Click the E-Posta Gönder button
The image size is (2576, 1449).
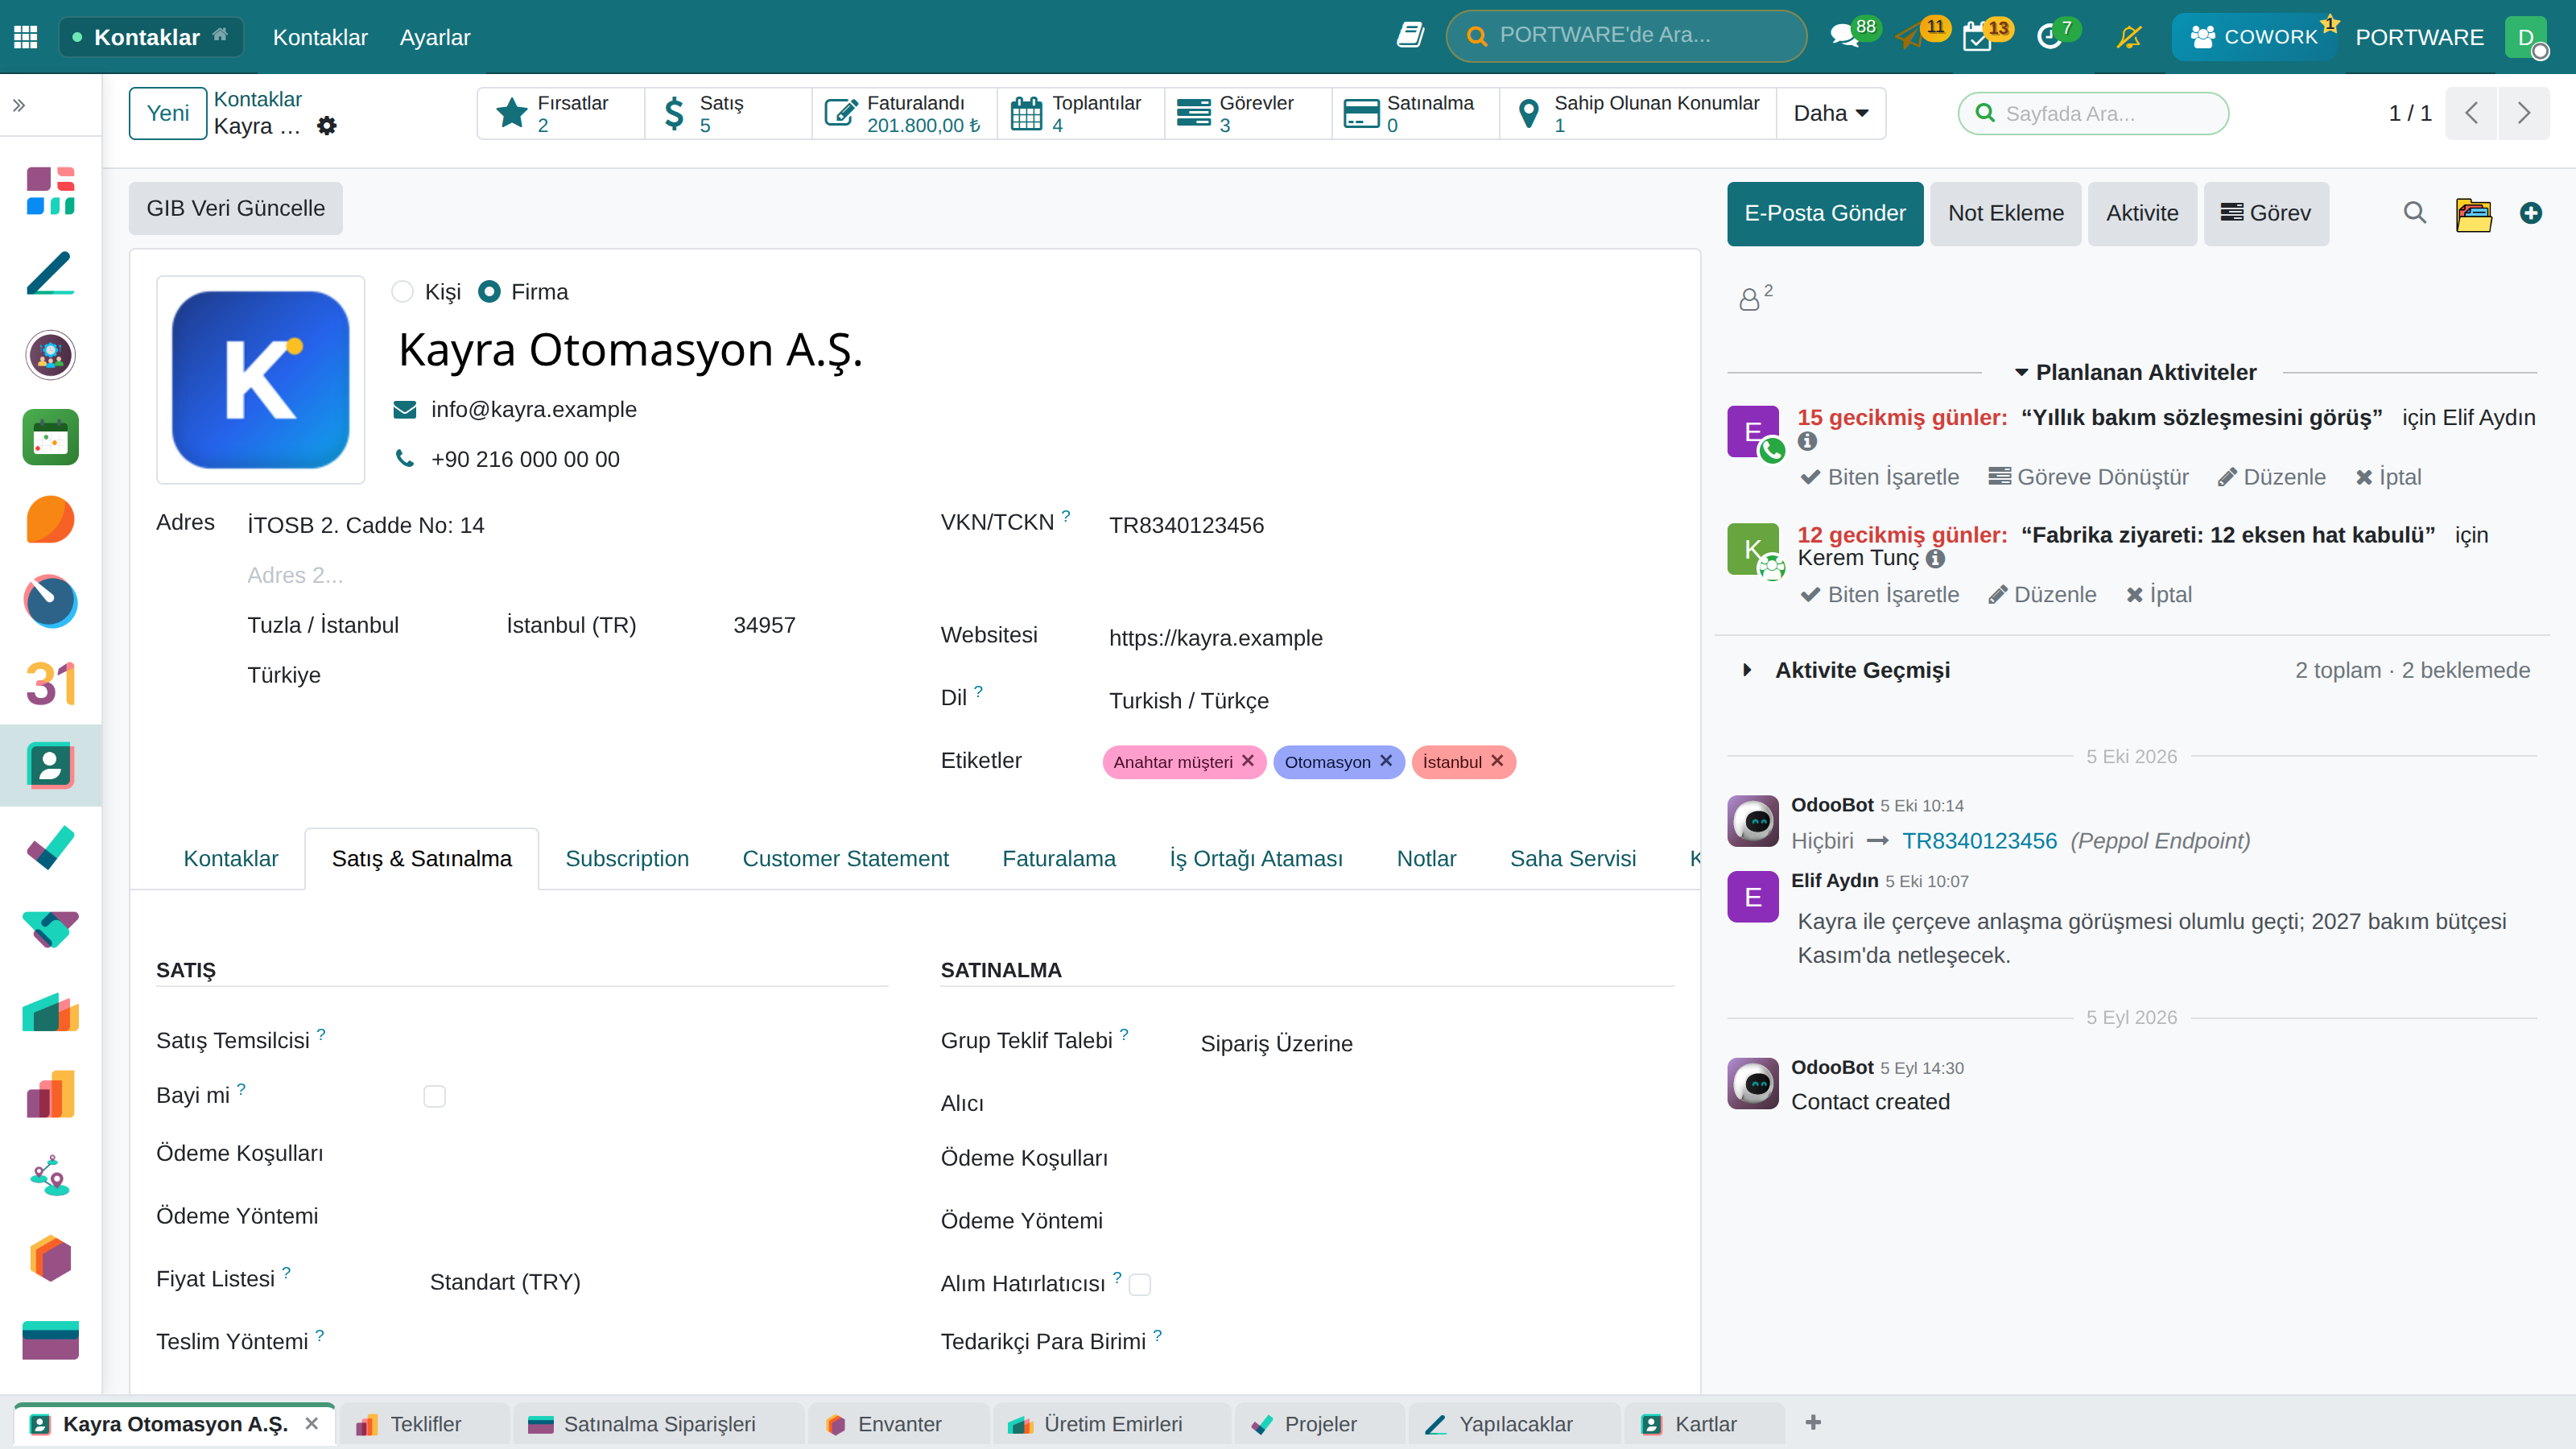(1825, 213)
